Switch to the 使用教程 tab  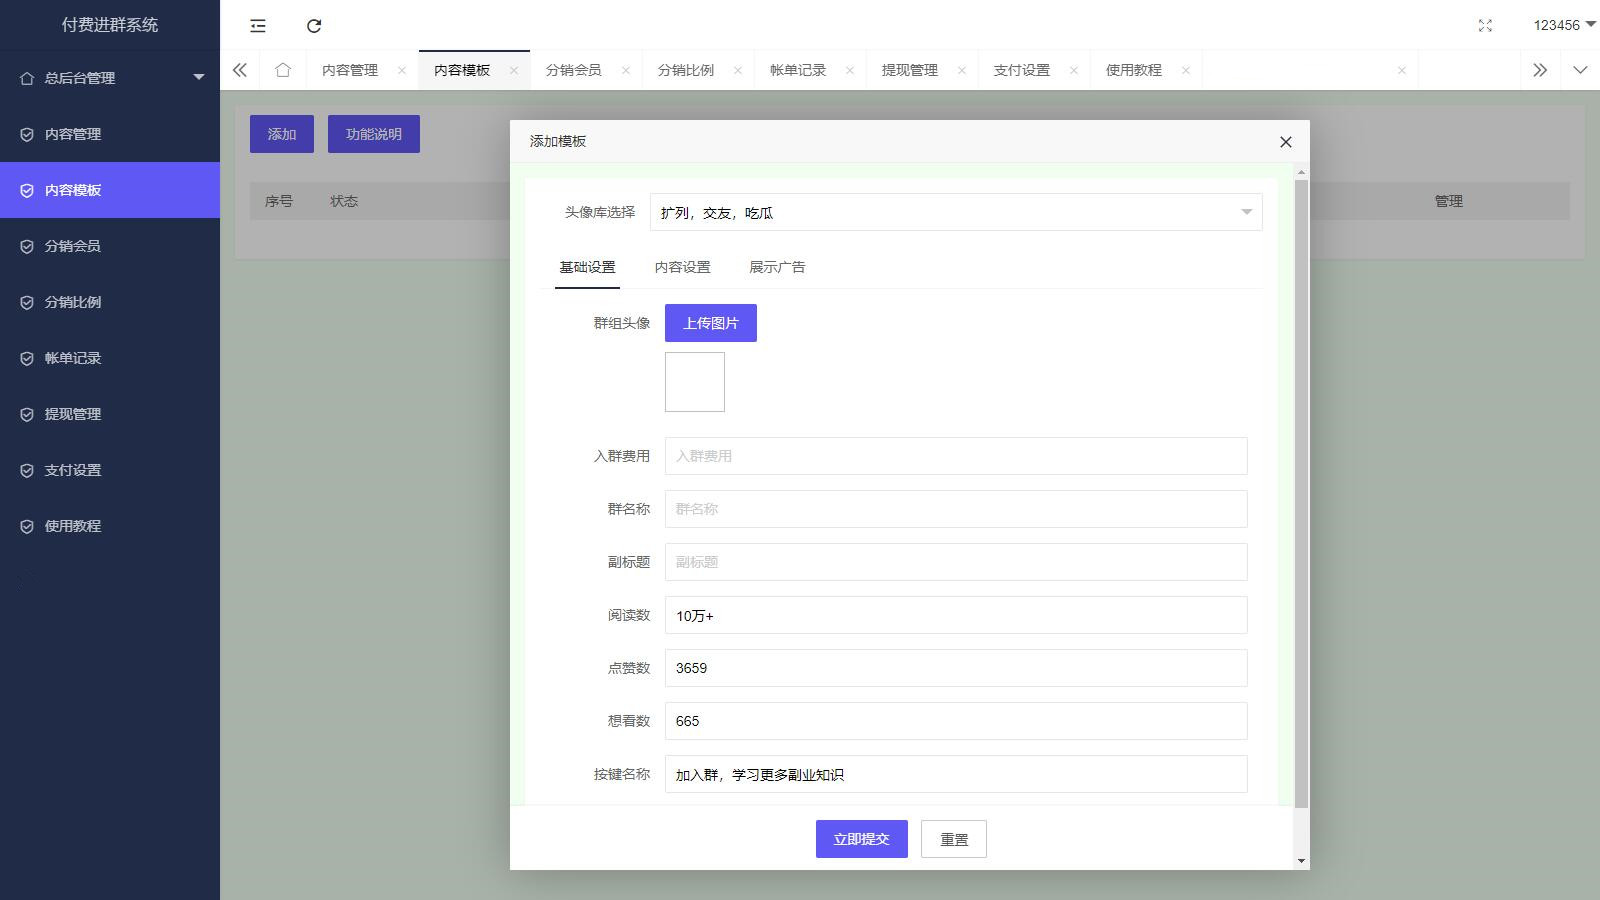tap(1134, 70)
